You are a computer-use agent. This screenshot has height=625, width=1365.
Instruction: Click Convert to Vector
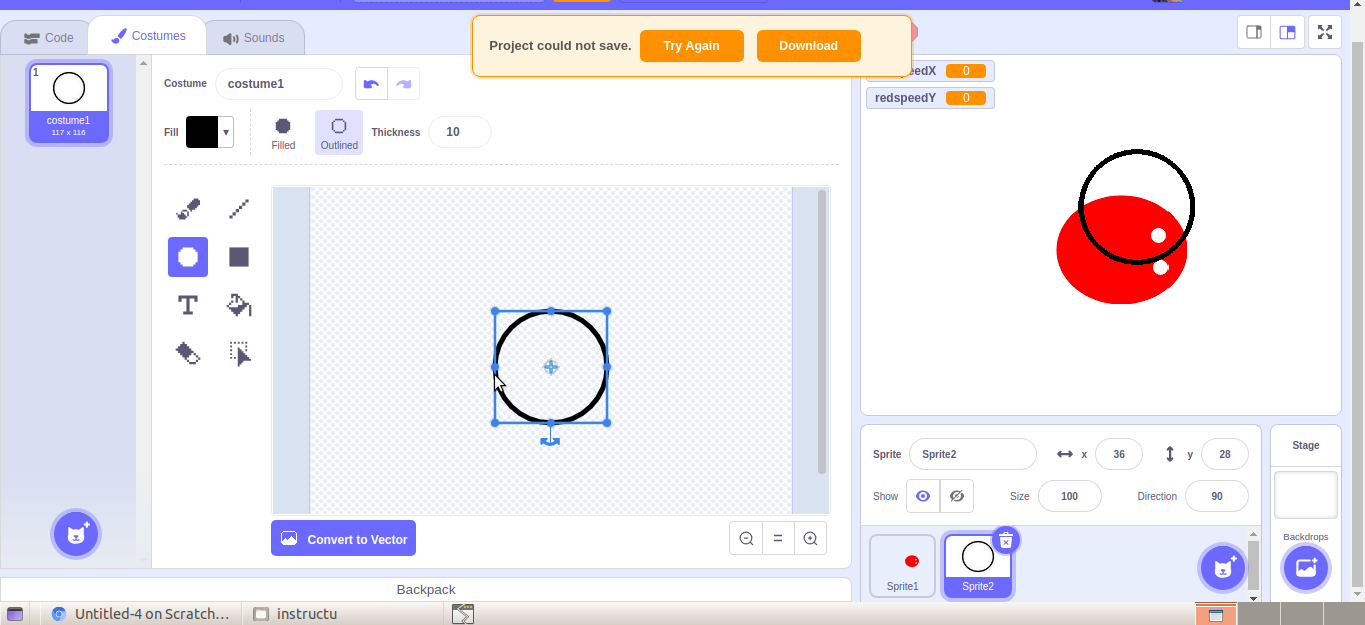(x=343, y=538)
